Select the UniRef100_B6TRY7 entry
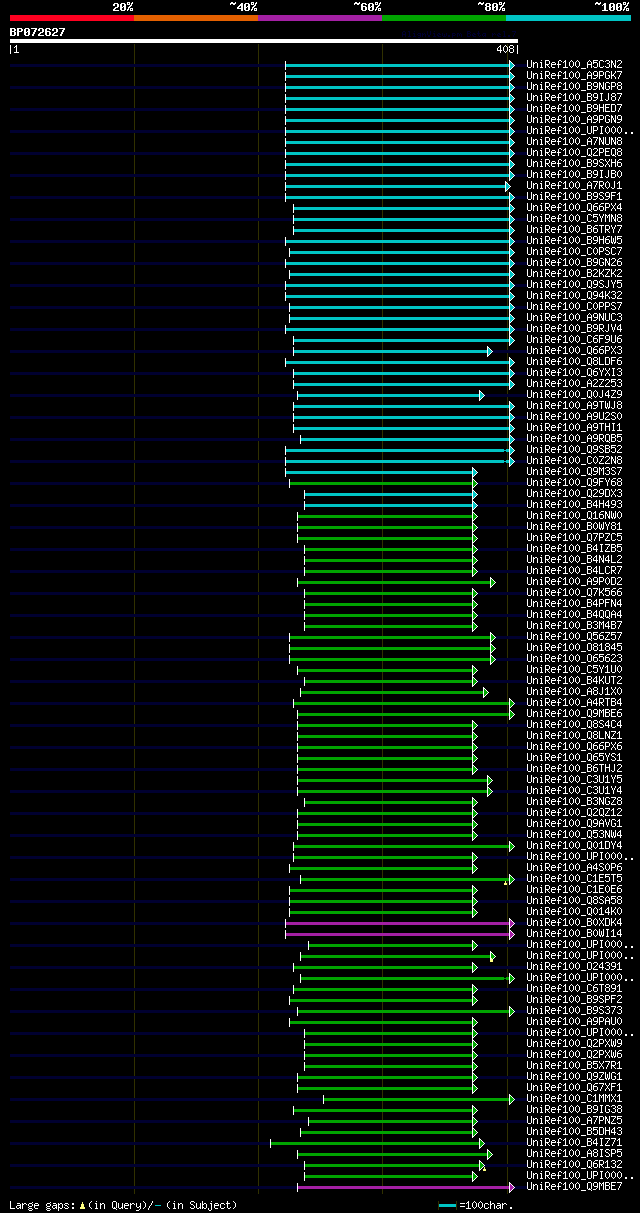Image resolution: width=640 pixels, height=1213 pixels. [x=574, y=229]
